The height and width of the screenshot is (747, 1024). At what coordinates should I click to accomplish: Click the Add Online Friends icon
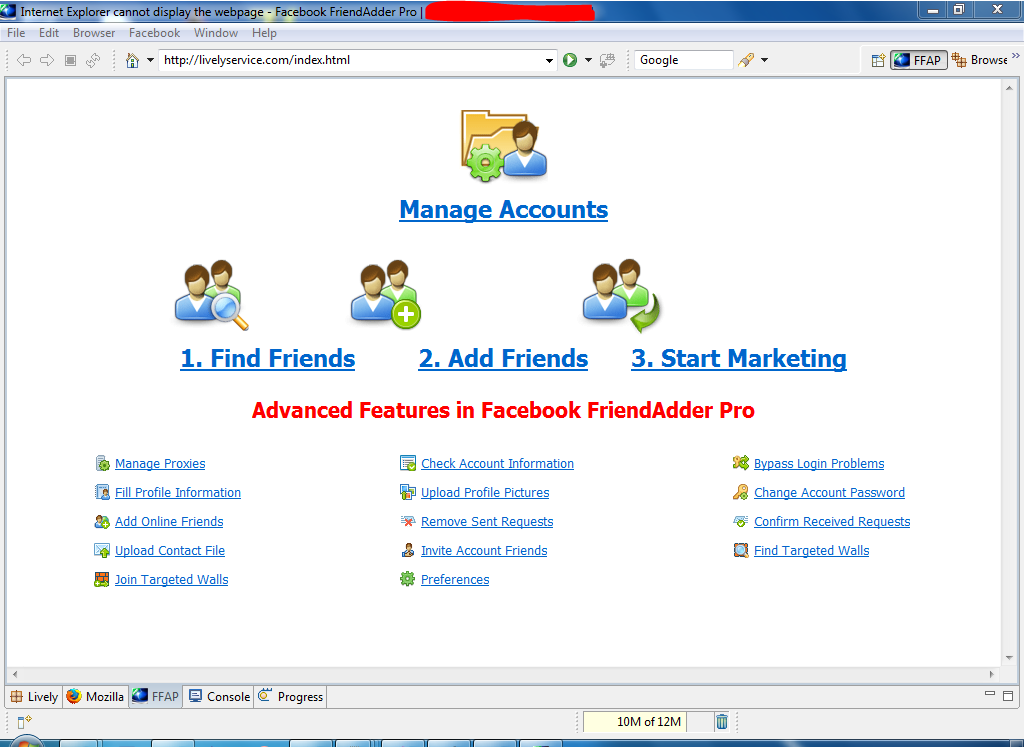102,522
